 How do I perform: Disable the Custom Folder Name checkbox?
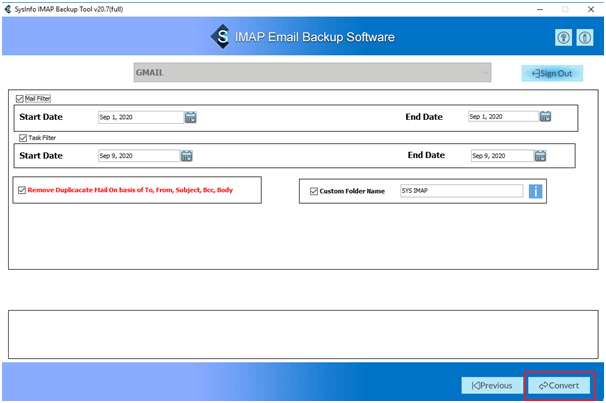point(314,191)
